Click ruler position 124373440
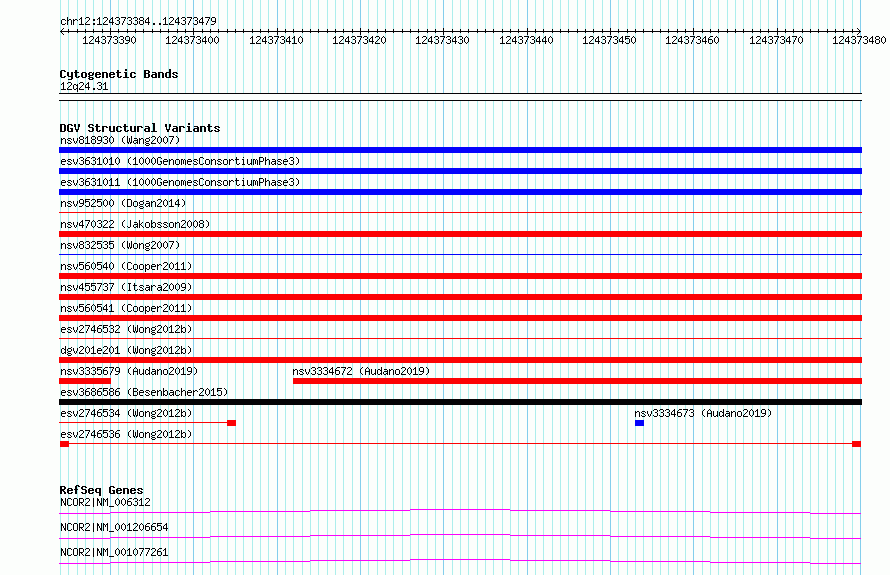The image size is (890, 575). coord(526,40)
